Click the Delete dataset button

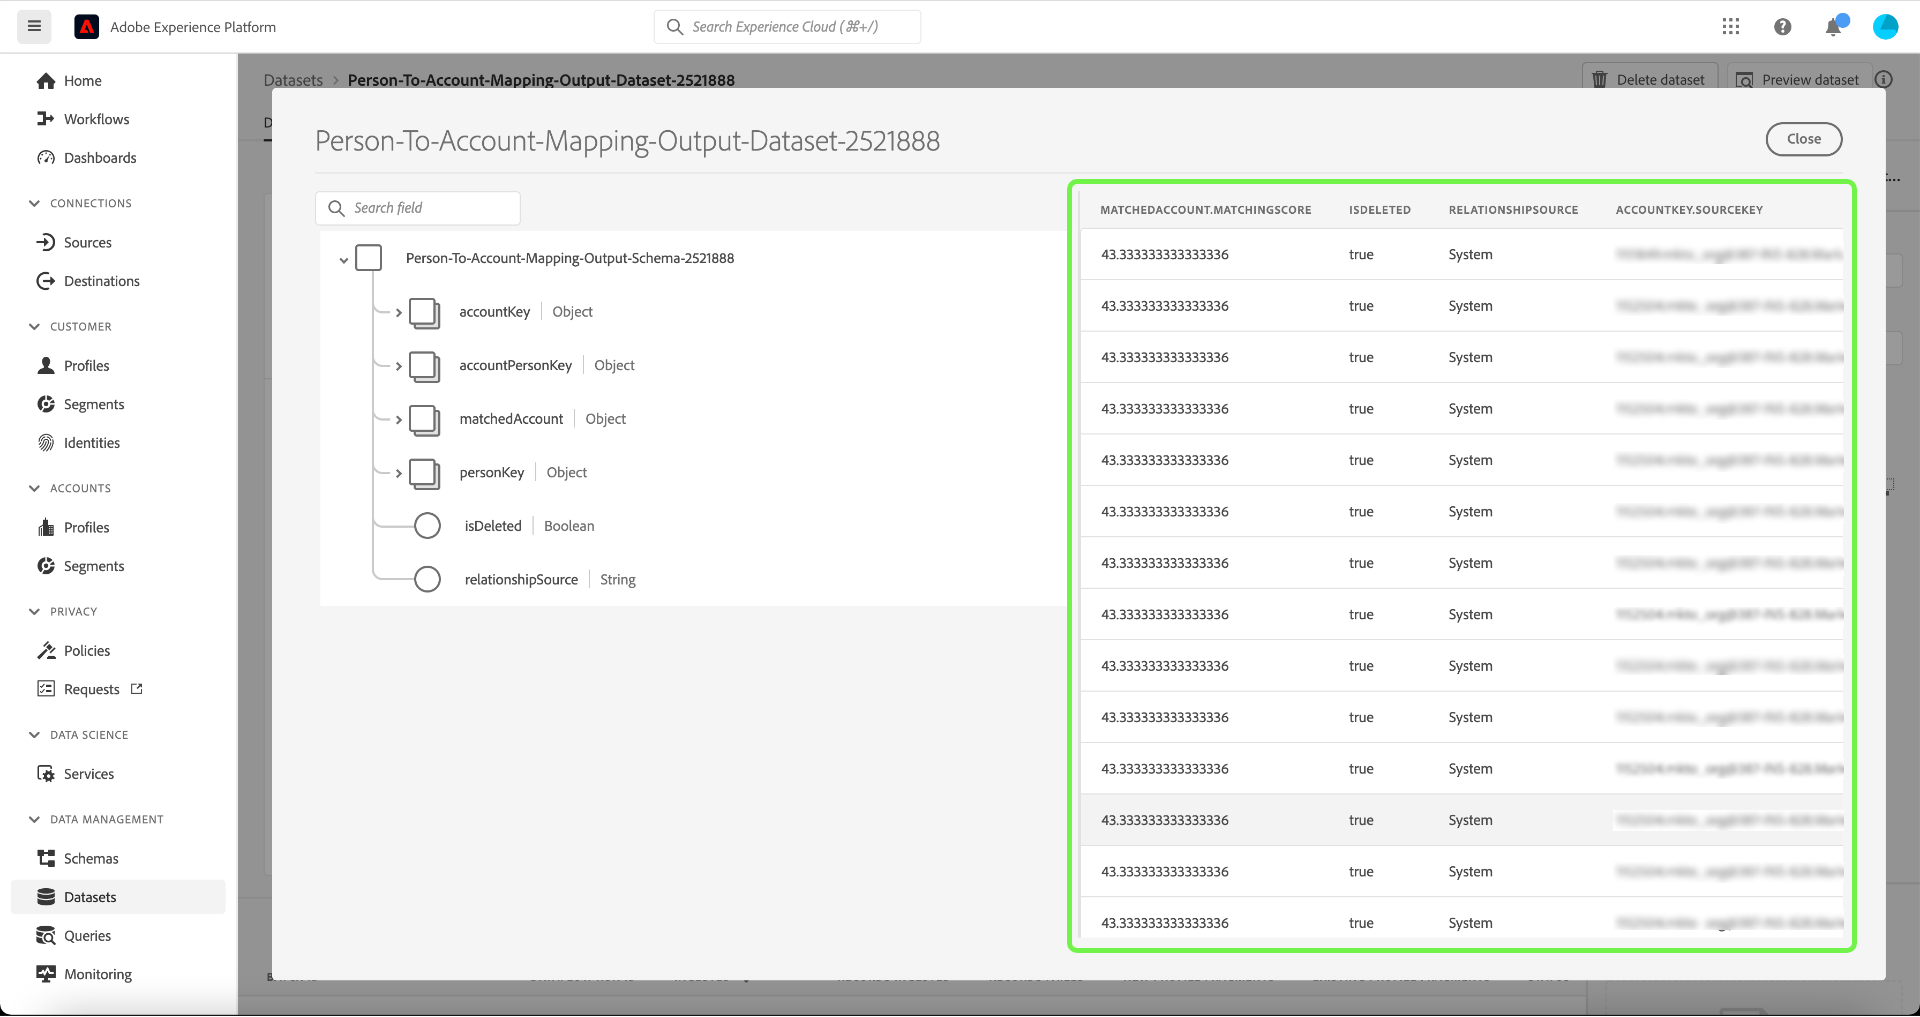coord(1650,80)
